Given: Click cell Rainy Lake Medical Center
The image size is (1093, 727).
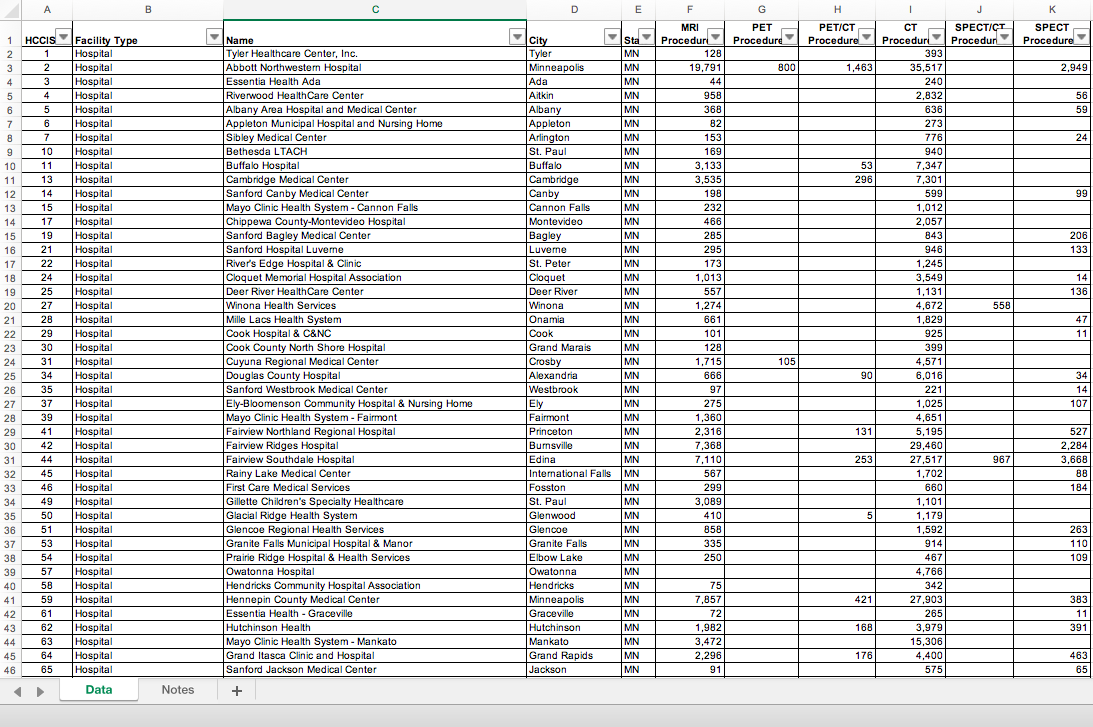Looking at the screenshot, I should (x=375, y=473).
